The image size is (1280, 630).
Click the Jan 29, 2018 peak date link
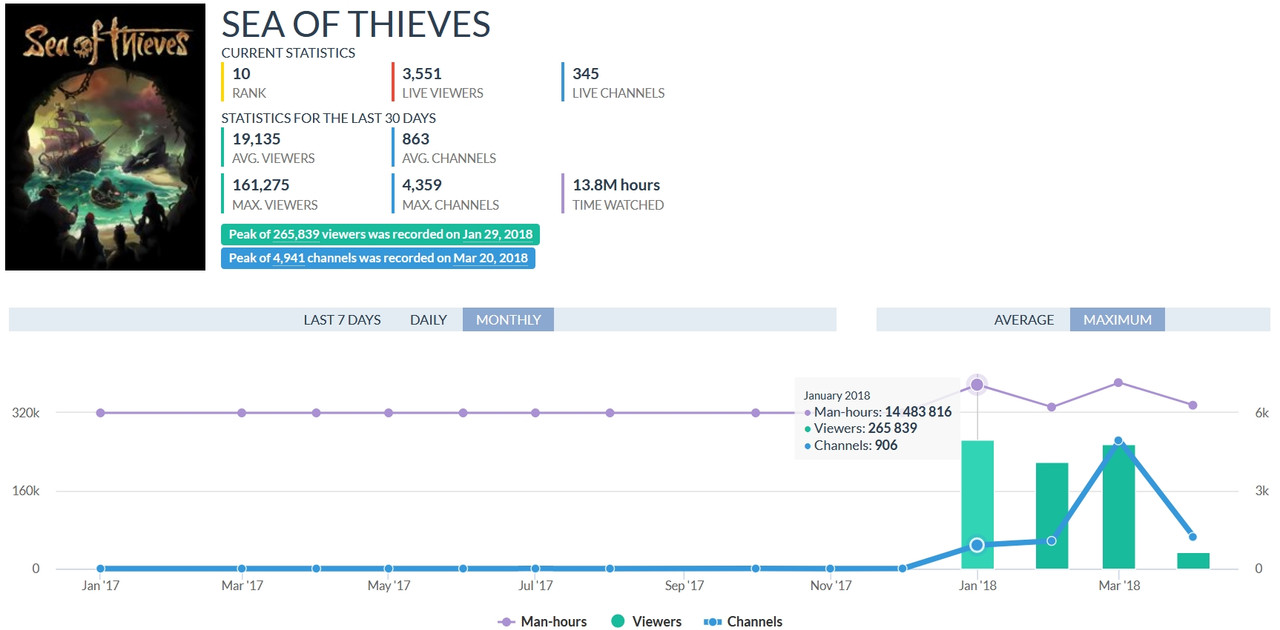pyautogui.click(x=497, y=235)
